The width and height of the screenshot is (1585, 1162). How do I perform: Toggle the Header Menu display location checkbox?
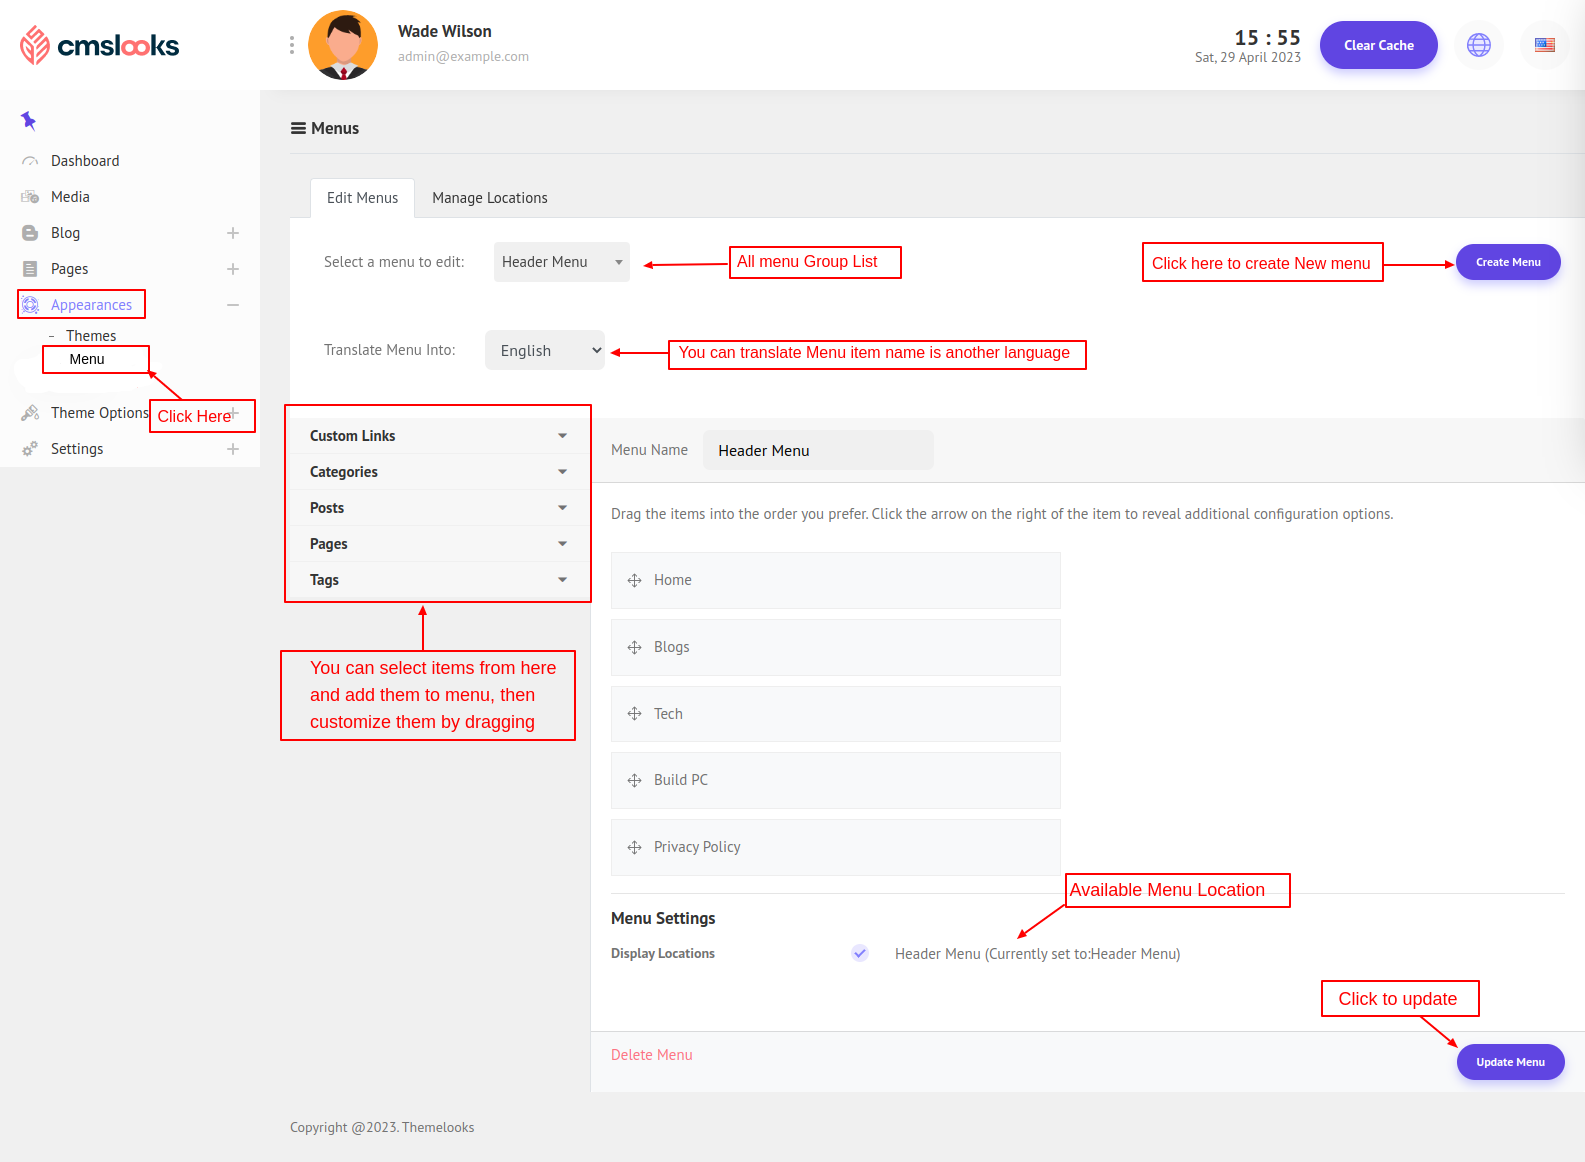coord(860,953)
